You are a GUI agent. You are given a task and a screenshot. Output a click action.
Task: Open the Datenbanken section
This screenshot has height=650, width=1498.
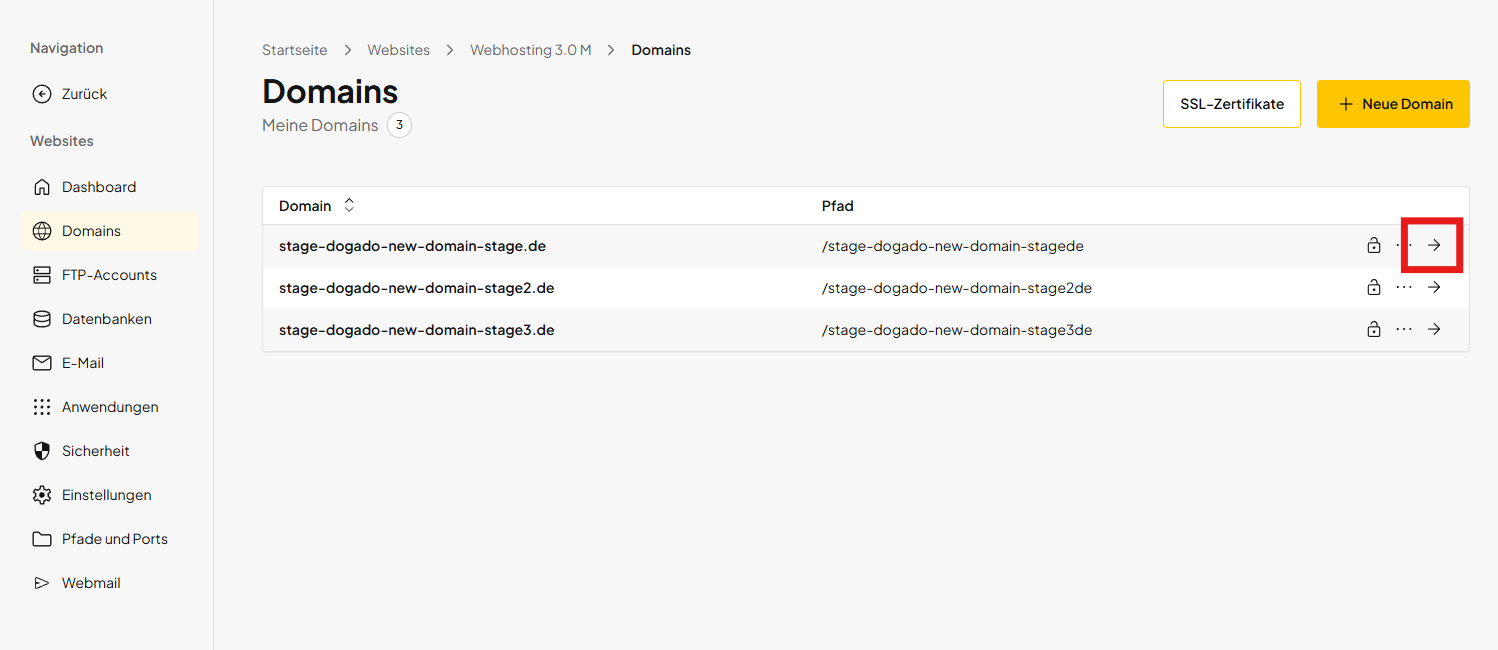[42, 318]
